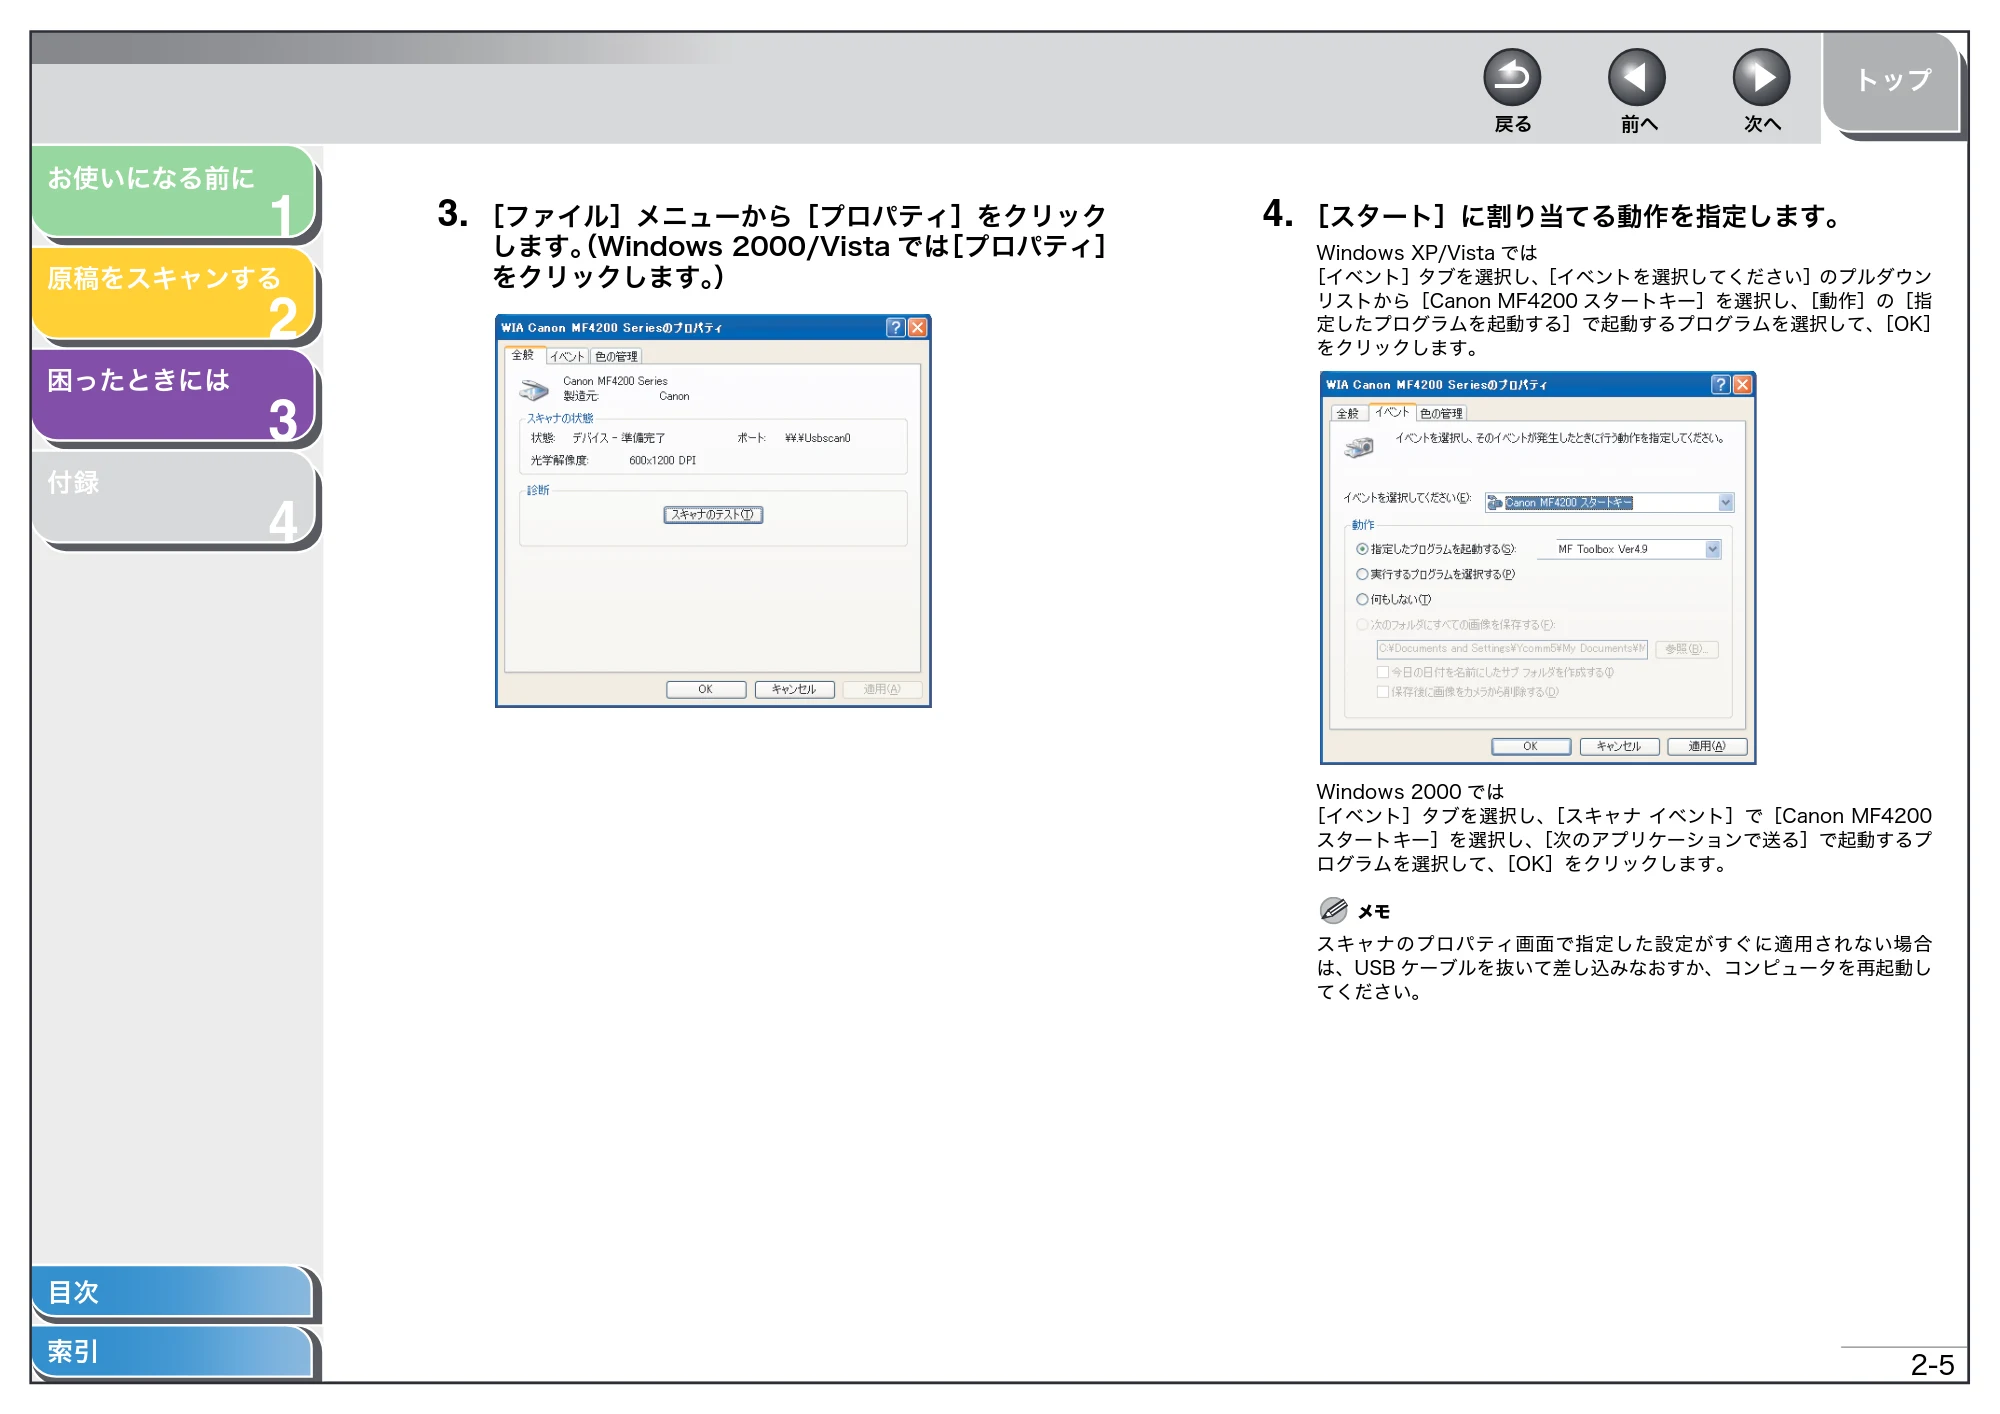Click the scanner device icon in step 3 dialog
Screen dimensions: 2000x1414
click(x=534, y=389)
